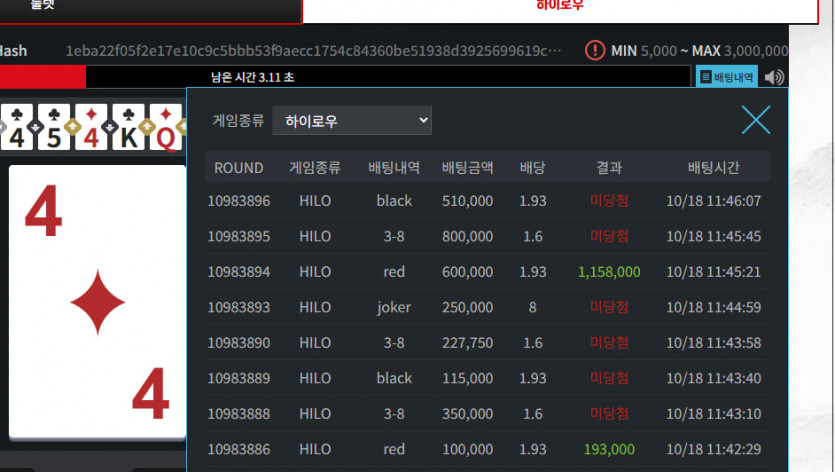Click the remaining time progress bar
The height and width of the screenshot is (472, 835).
coord(346,77)
